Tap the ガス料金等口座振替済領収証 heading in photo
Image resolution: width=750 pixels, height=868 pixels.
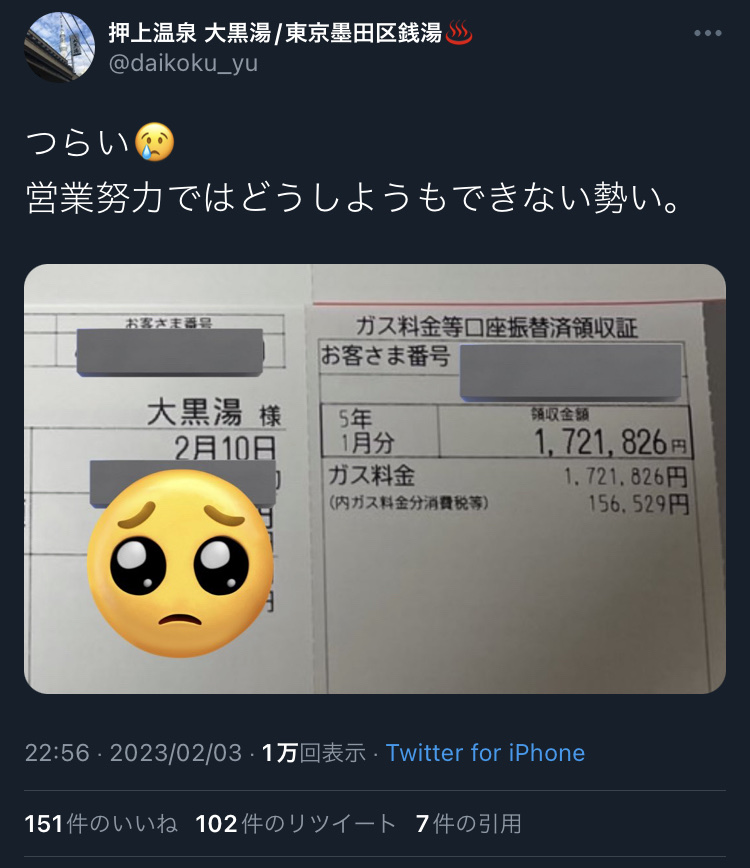496,327
